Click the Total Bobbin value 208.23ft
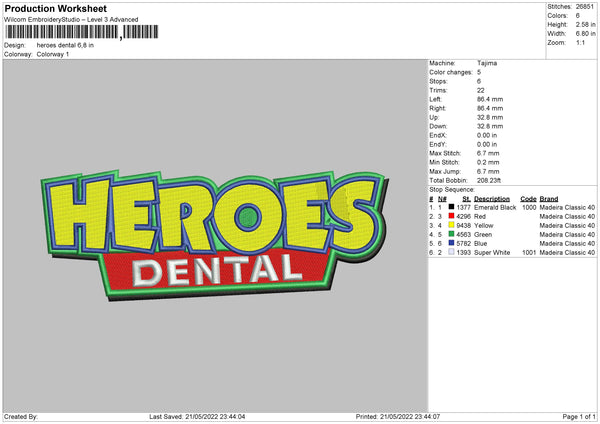 [489, 180]
